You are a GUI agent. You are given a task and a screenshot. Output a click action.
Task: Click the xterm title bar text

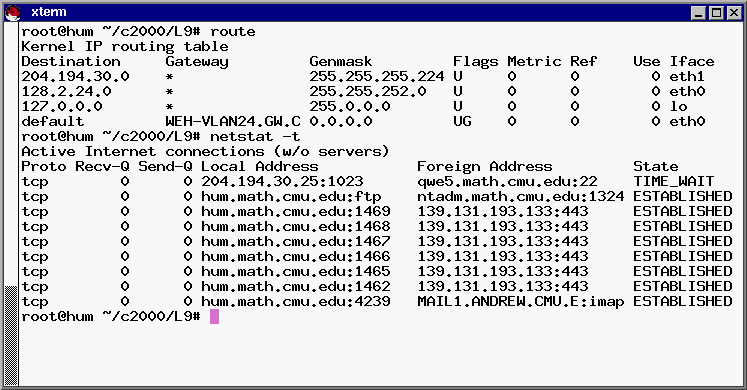[49, 12]
